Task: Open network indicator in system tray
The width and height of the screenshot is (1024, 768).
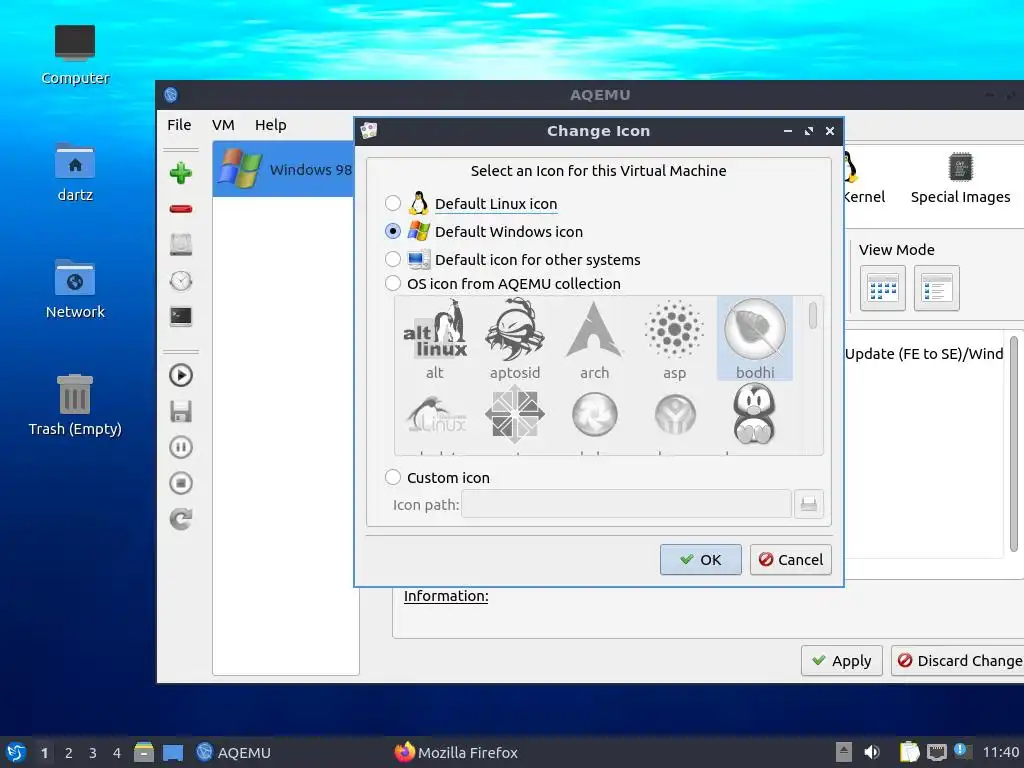Action: 936,752
